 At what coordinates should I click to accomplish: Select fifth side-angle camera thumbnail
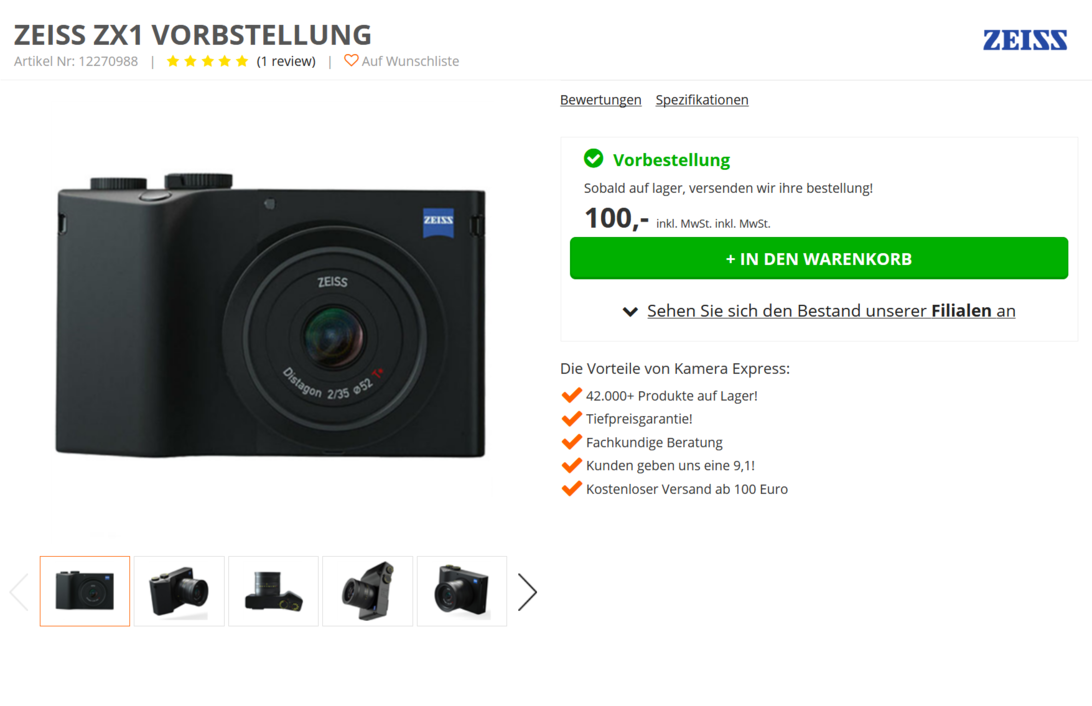pos(462,591)
